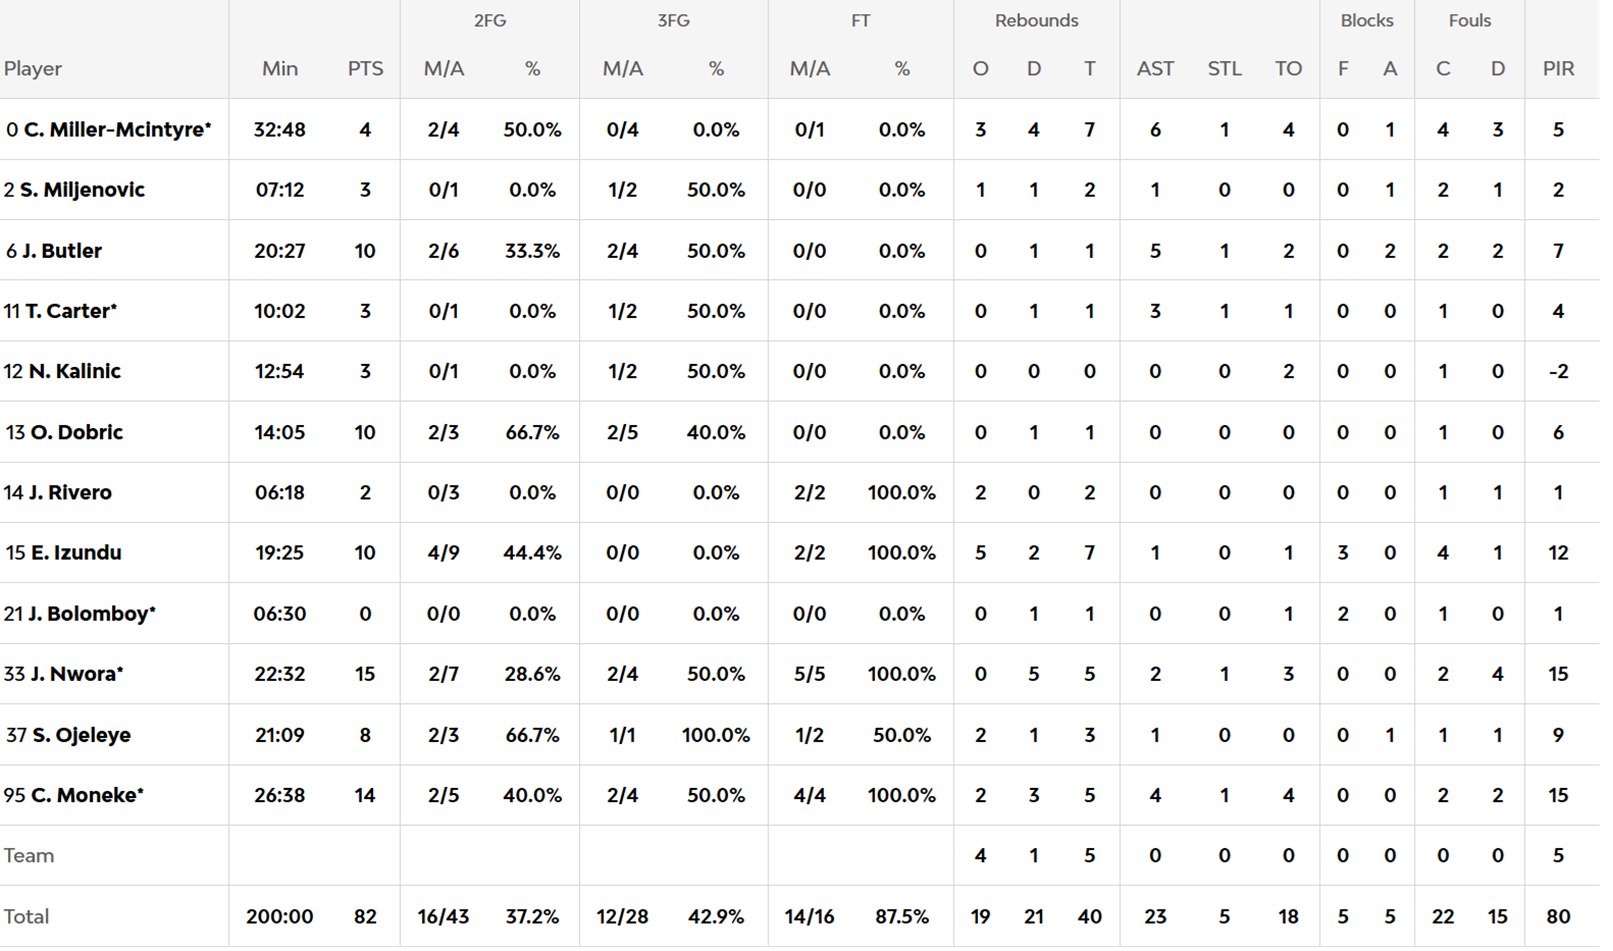Select C. Moneke player name
Screen dimensions: 1613x951
pos(86,795)
